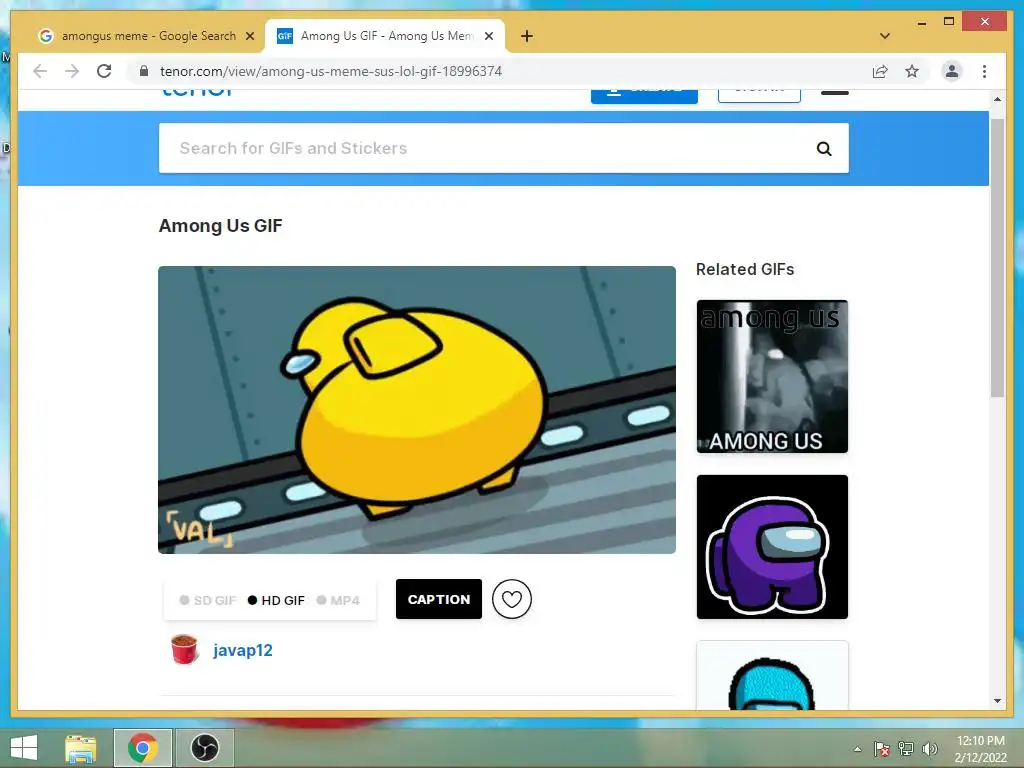Open the Chrome profile avatar
Image resolution: width=1024 pixels, height=768 pixels.
point(952,71)
